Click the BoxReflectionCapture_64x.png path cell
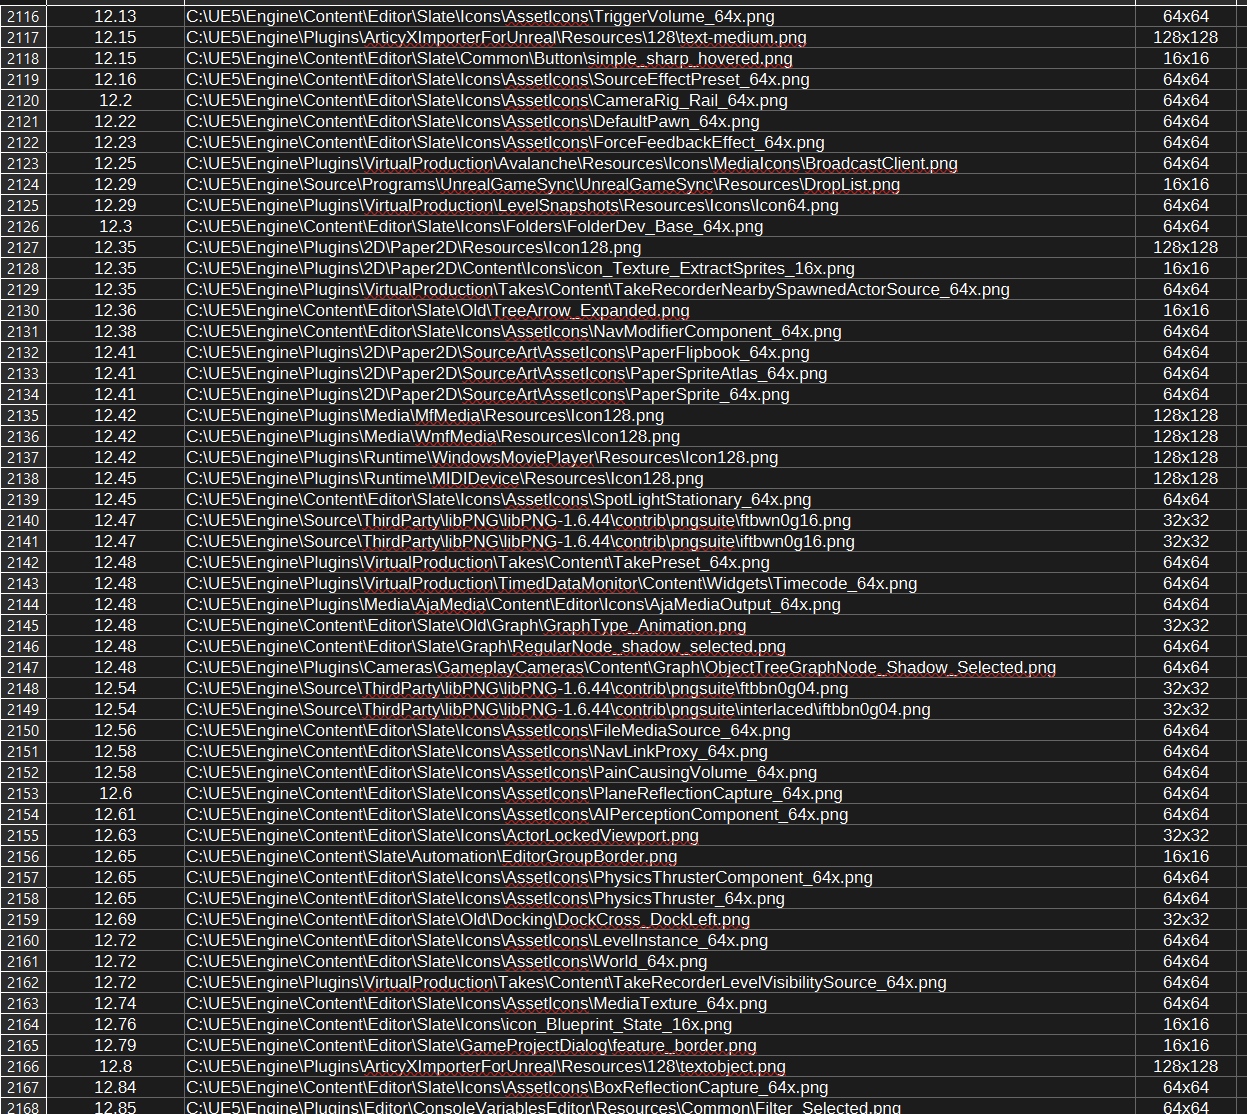This screenshot has height=1114, width=1247. click(507, 1087)
